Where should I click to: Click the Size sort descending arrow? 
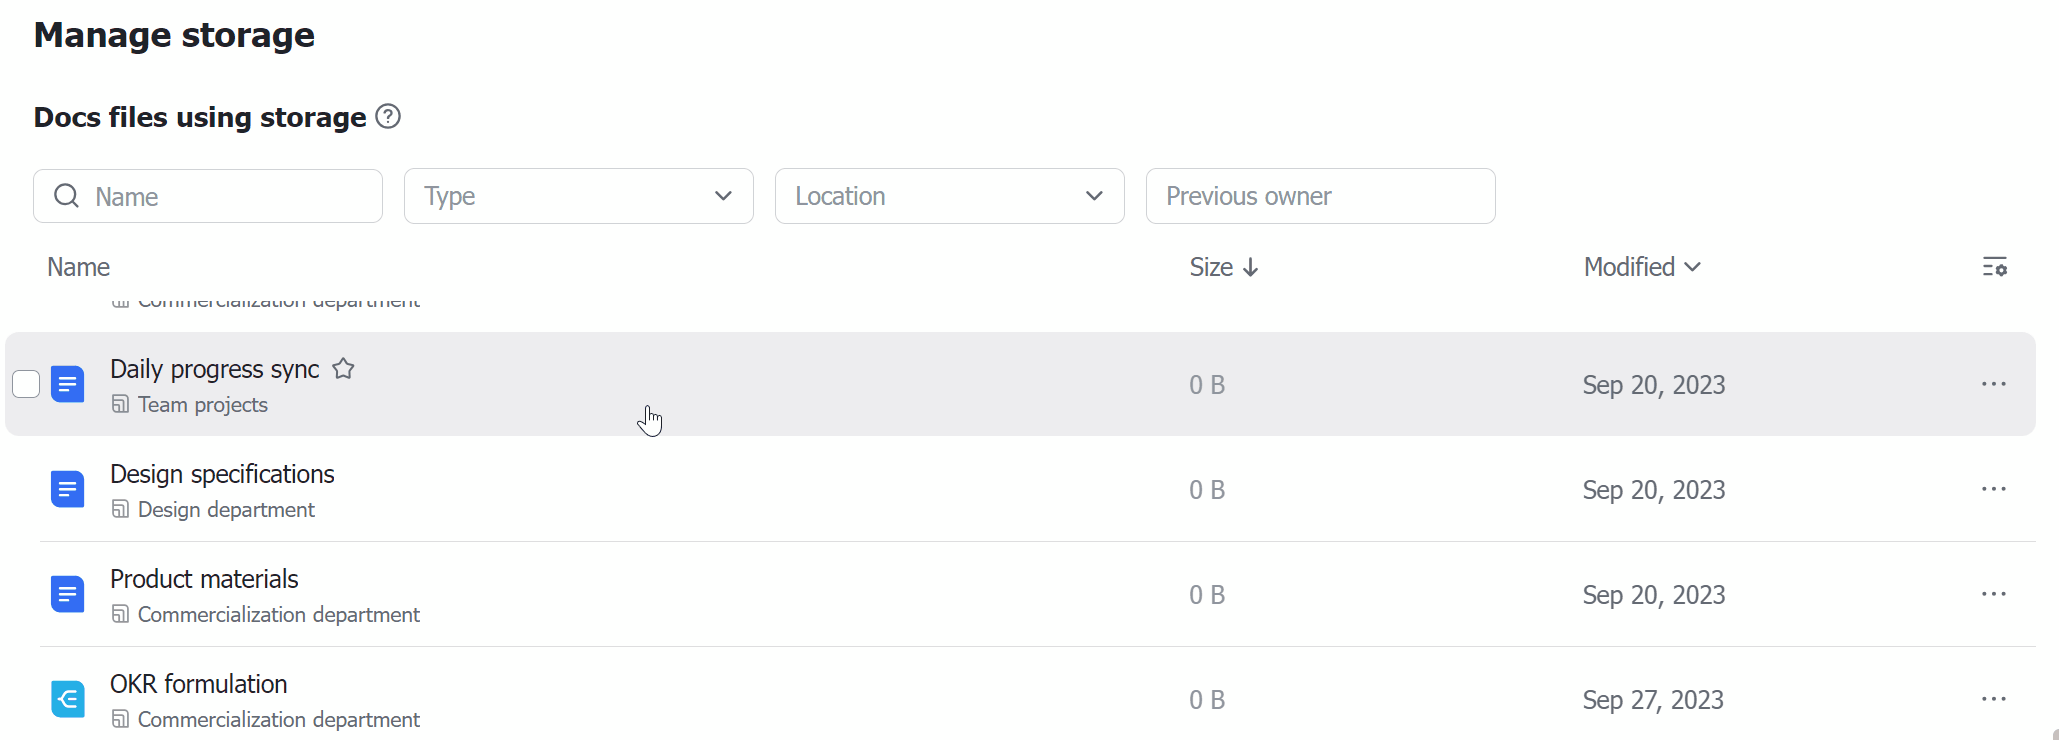pyautogui.click(x=1252, y=267)
